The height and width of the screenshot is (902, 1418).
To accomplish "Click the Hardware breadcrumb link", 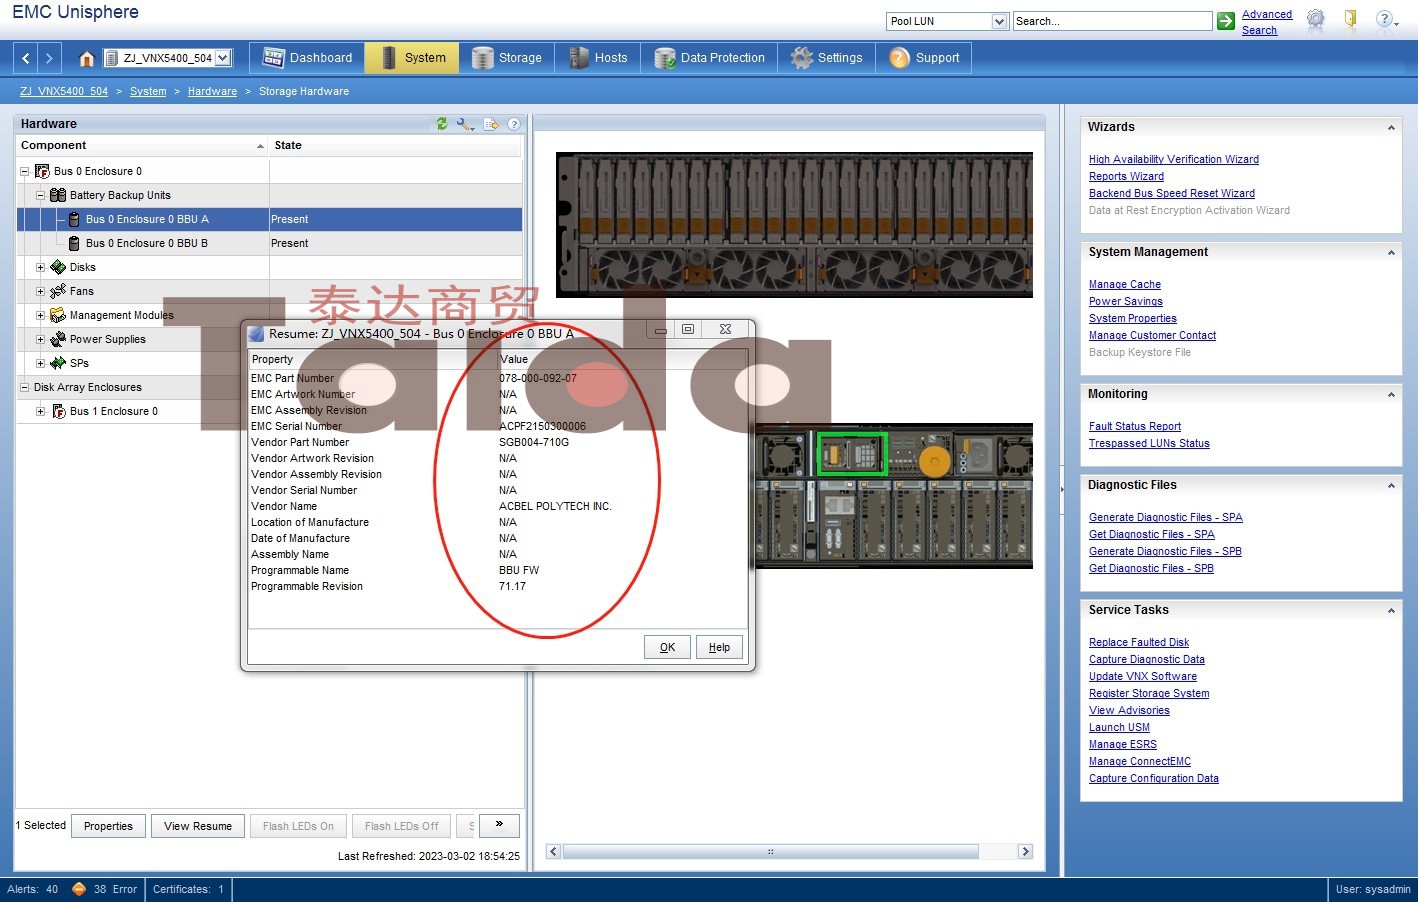I will click(212, 91).
